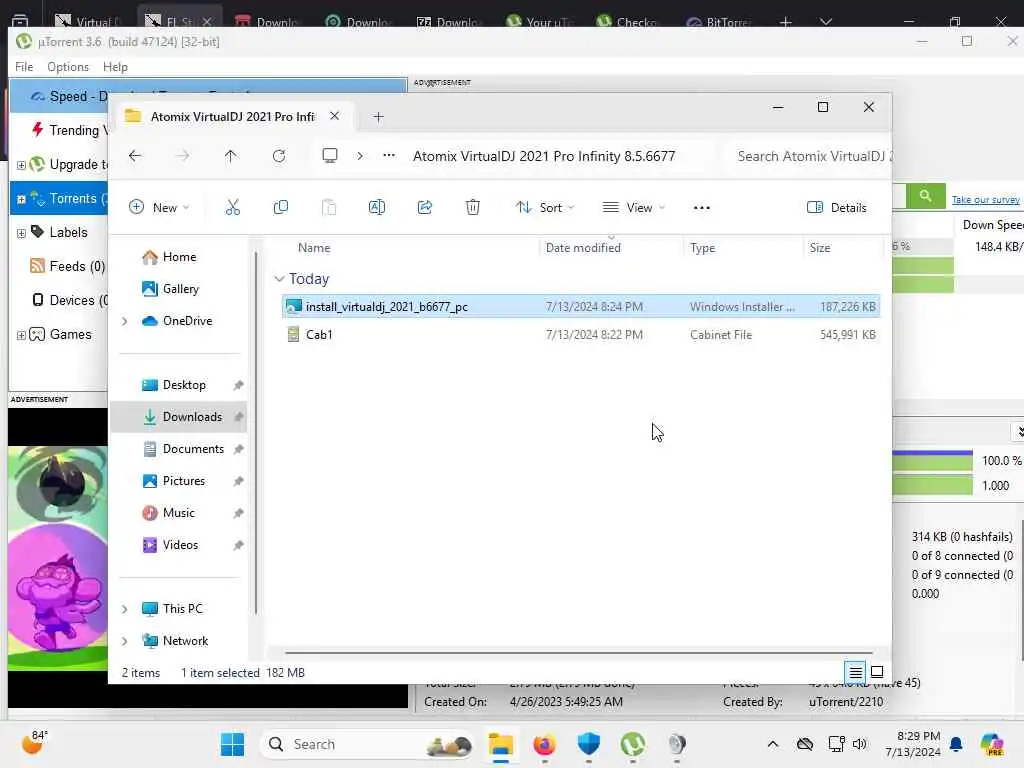Switch to large thumbnails view icon at bottom right
The width and height of the screenshot is (1024, 768).
877,672
